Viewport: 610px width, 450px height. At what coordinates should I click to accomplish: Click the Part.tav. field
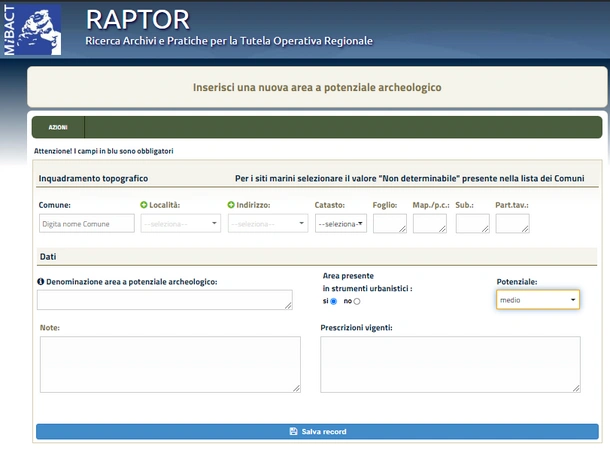point(512,224)
